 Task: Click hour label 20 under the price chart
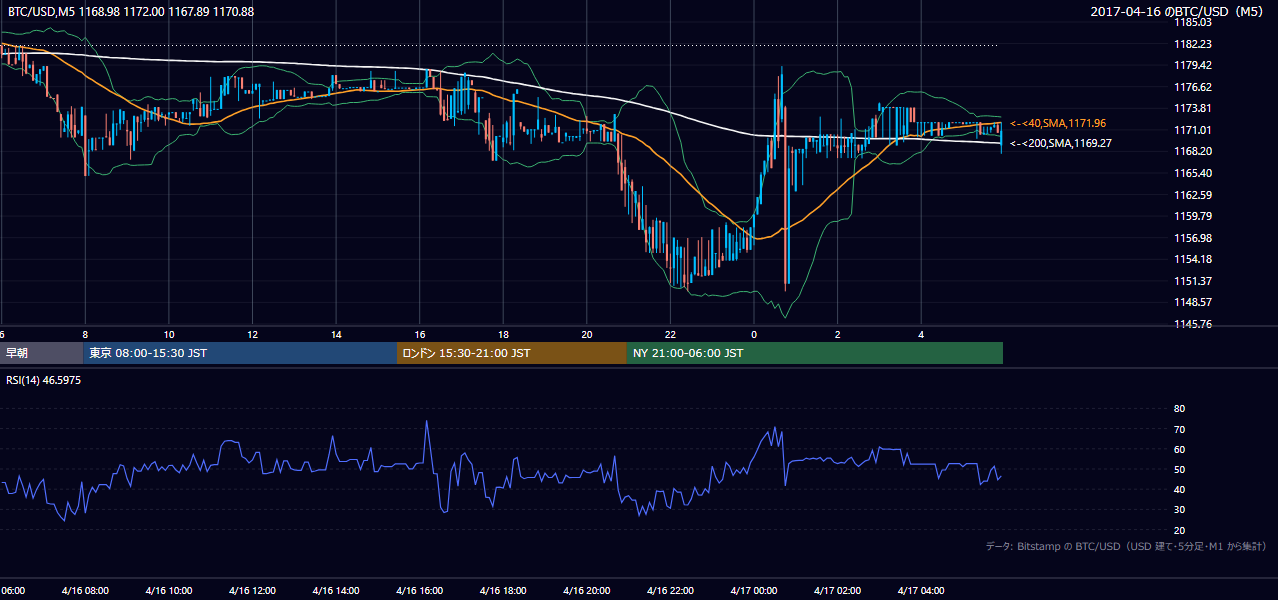click(x=587, y=334)
